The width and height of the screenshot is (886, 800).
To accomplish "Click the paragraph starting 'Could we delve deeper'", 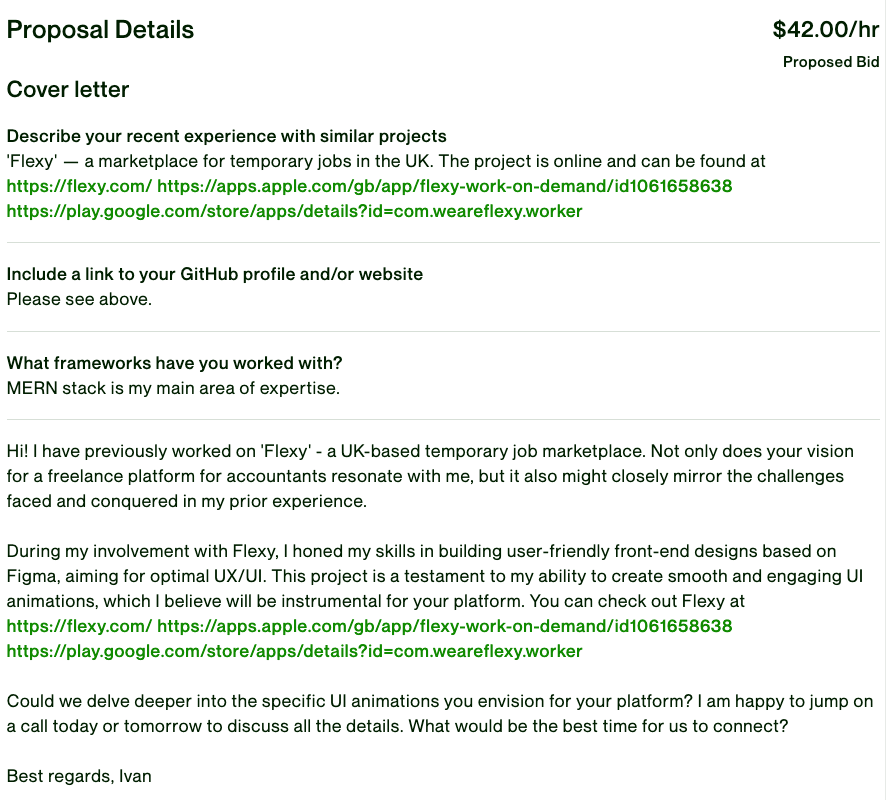I will (440, 714).
